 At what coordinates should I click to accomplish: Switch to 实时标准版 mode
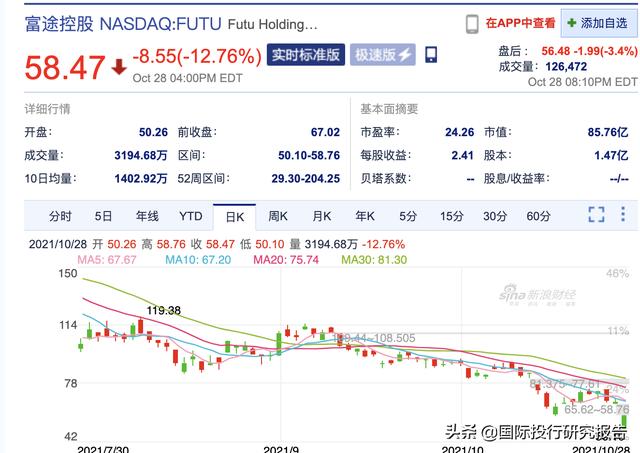[306, 55]
